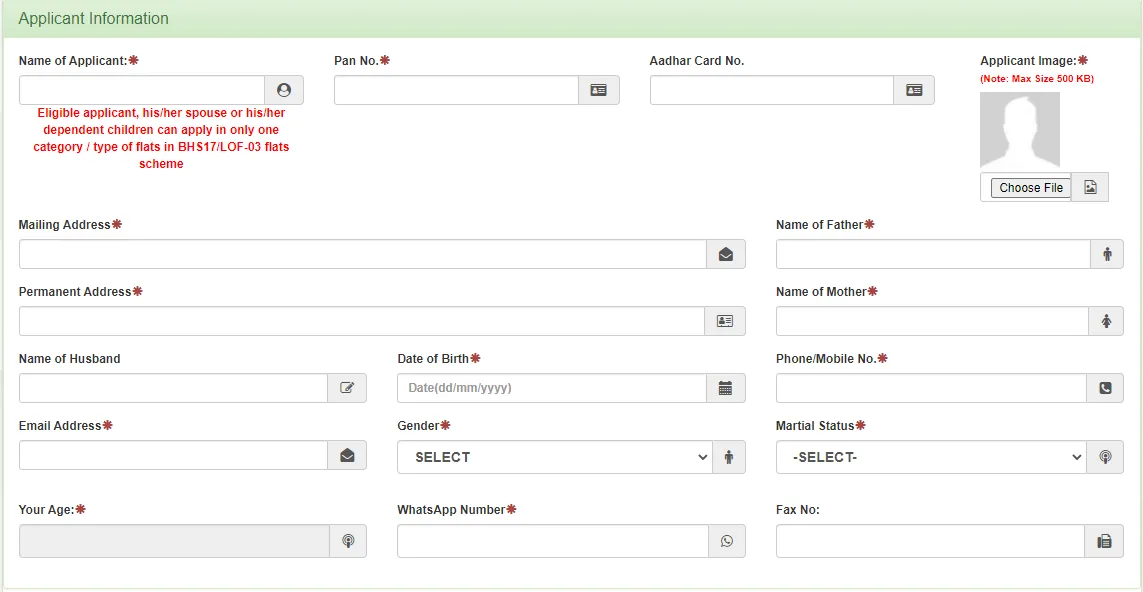Open the Gender SELECT dropdown
The width and height of the screenshot is (1143, 592).
(x=554, y=457)
